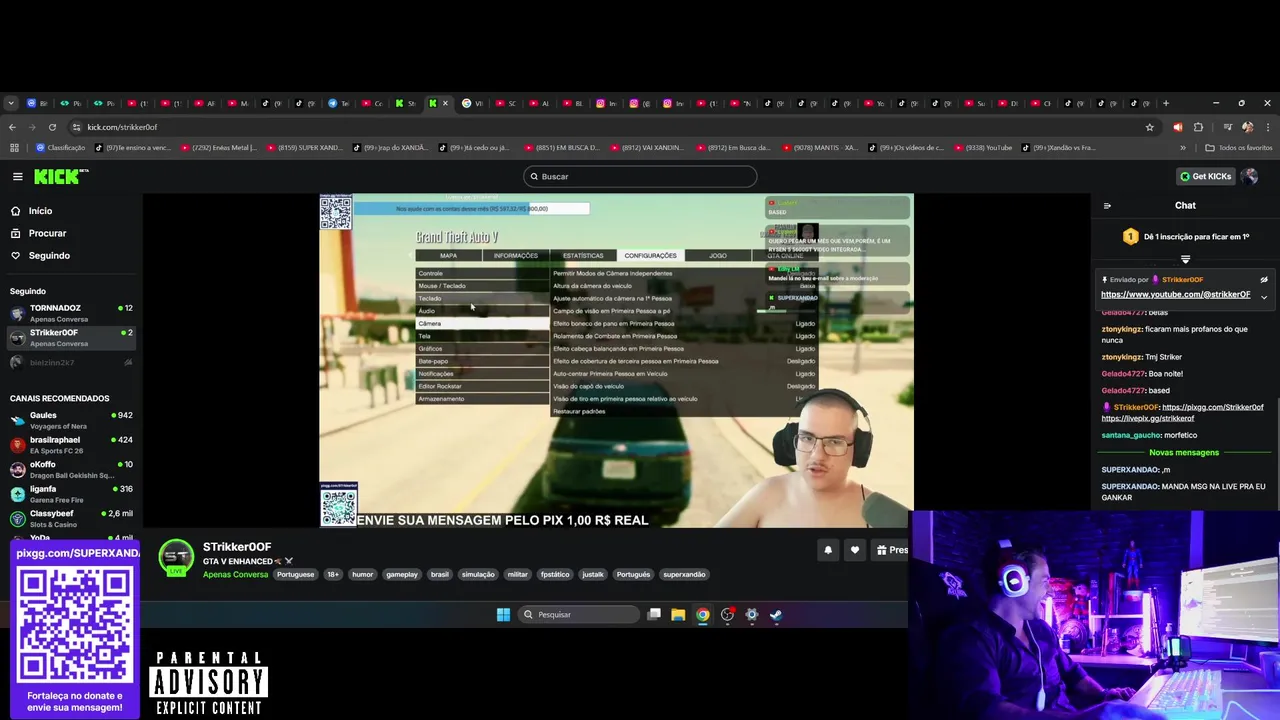Select the superxandão stream tag

click(x=685, y=574)
